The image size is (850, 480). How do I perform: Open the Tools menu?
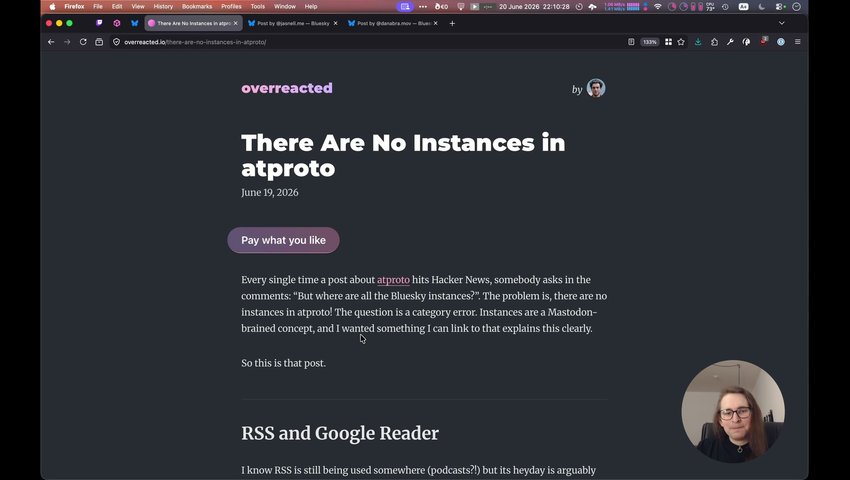coord(257,7)
